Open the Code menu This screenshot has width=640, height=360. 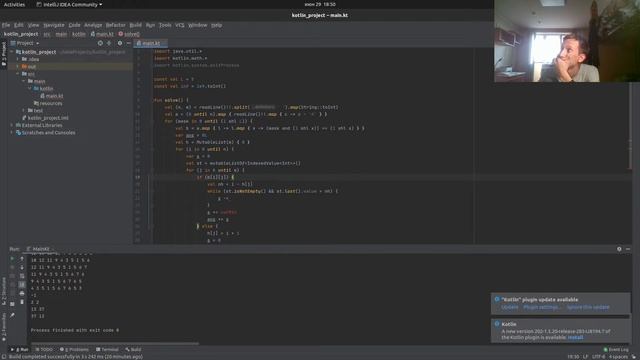coord(74,25)
